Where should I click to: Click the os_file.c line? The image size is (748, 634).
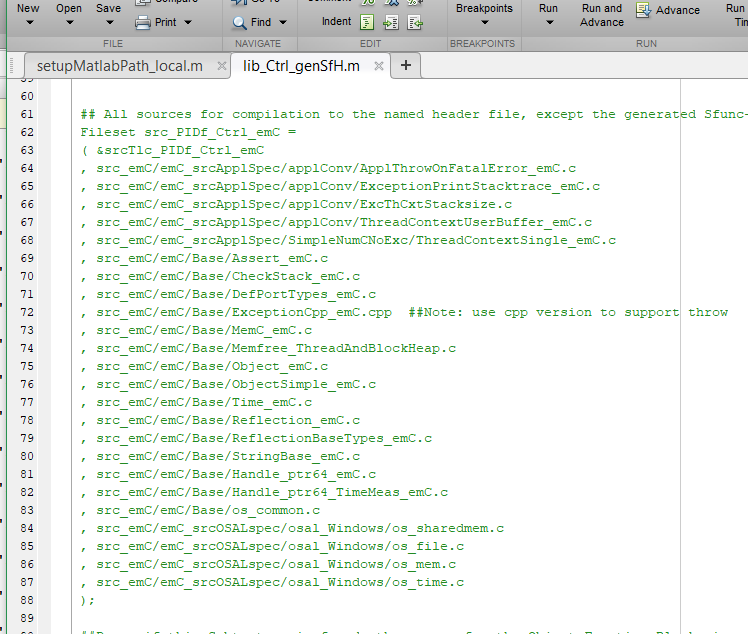point(272,547)
